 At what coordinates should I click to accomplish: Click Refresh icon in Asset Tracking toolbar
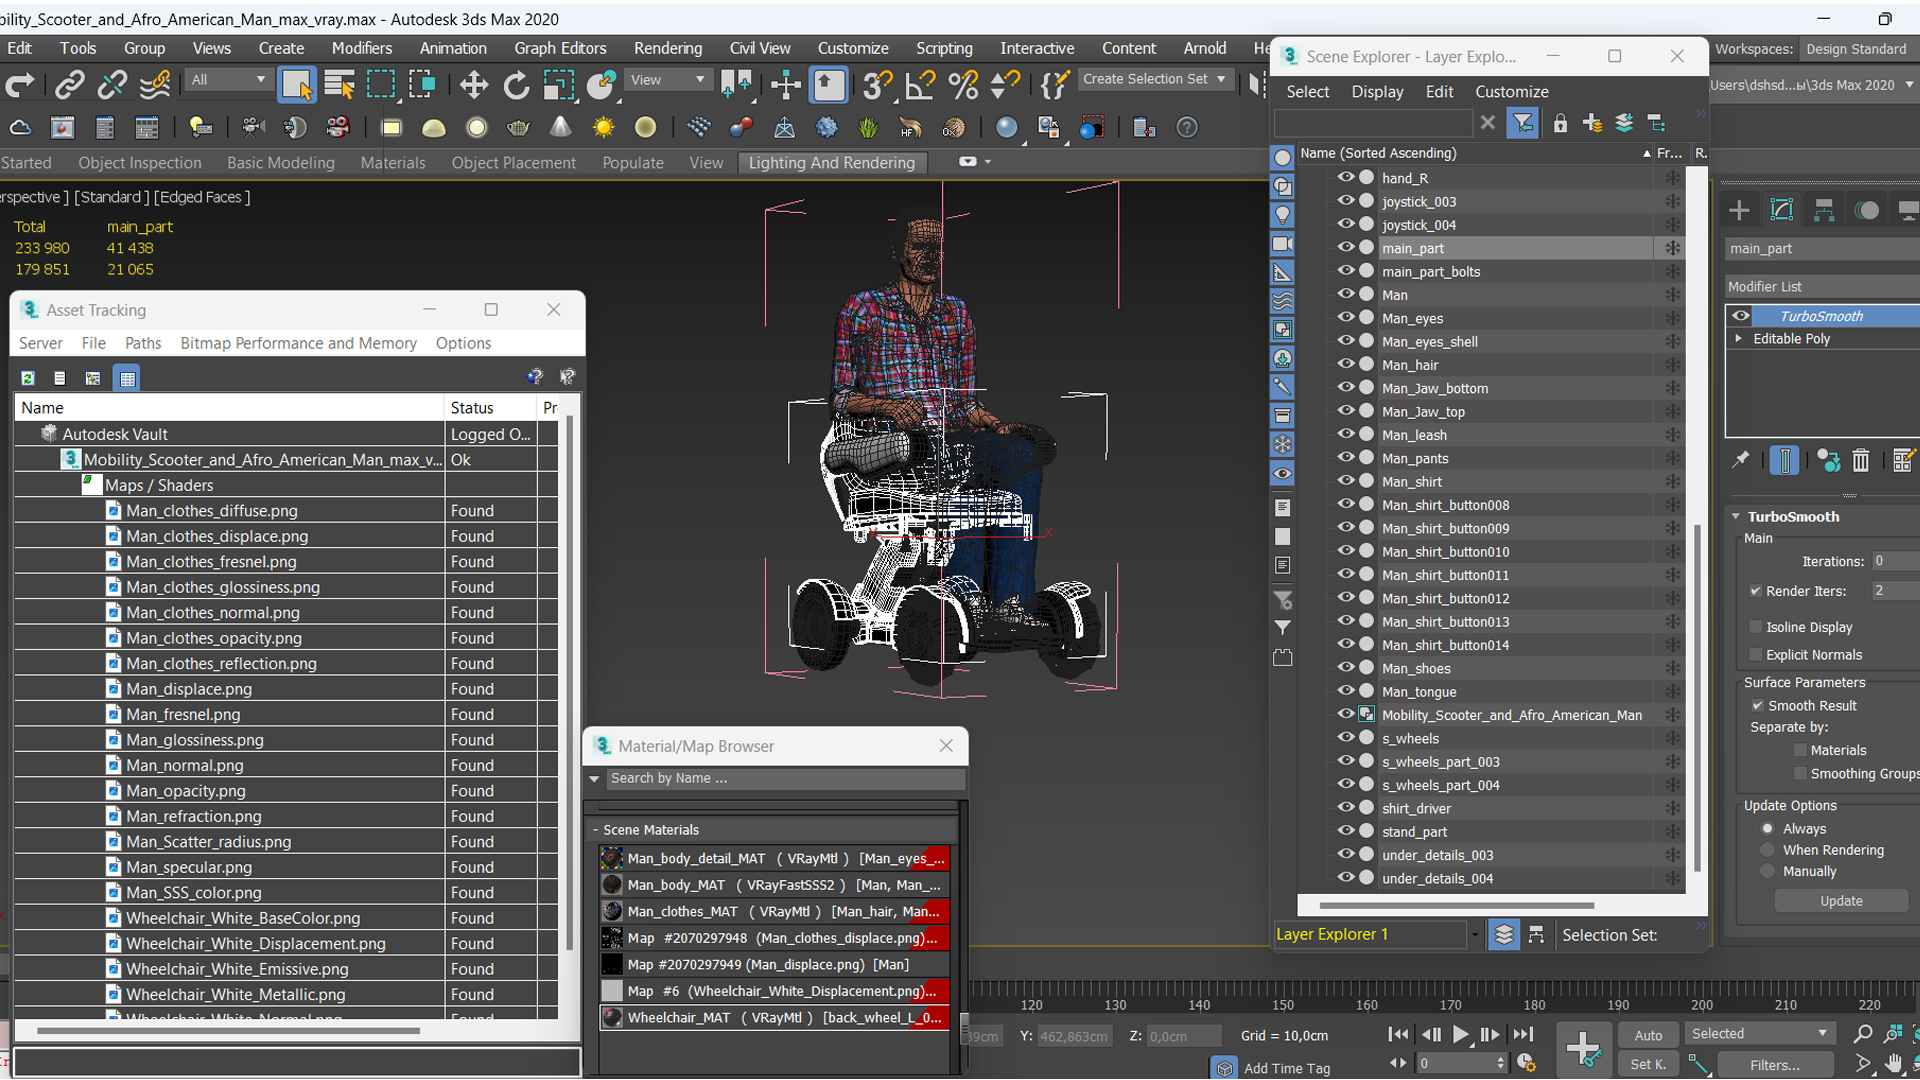click(x=28, y=378)
